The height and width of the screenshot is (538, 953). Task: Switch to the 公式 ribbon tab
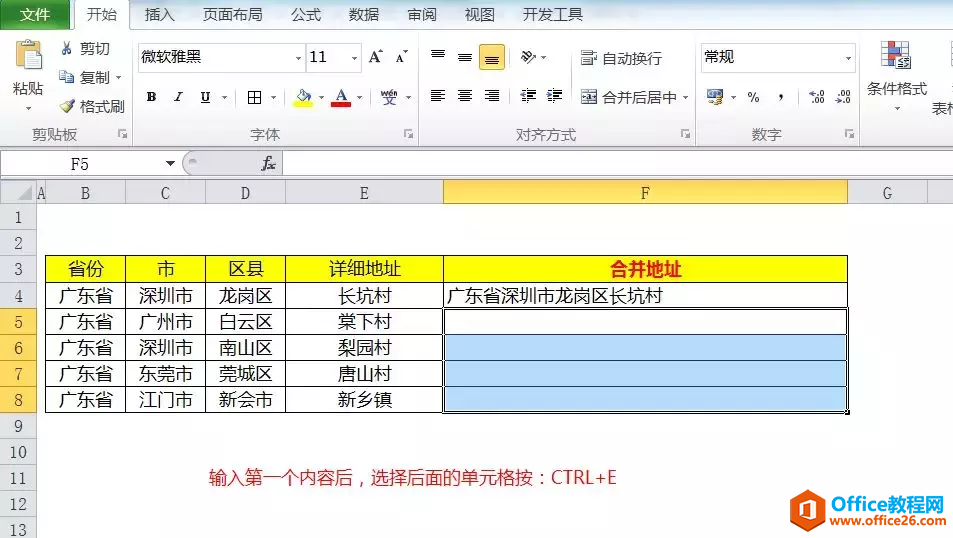point(306,15)
